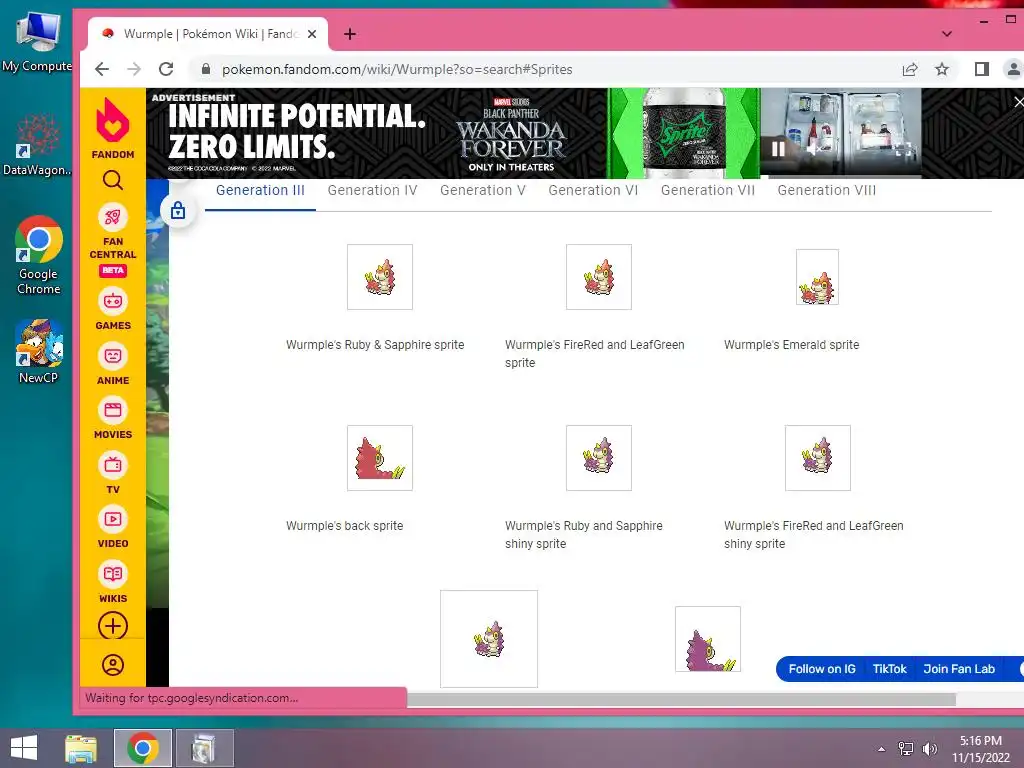Open the Fandom sidebar search icon
The width and height of the screenshot is (1024, 768).
(113, 180)
